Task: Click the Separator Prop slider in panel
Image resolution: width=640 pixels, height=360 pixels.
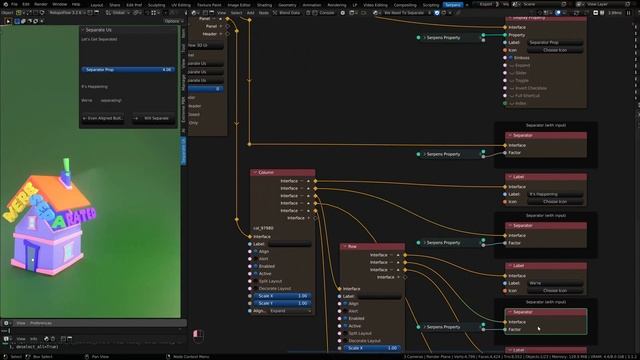Action: point(128,70)
